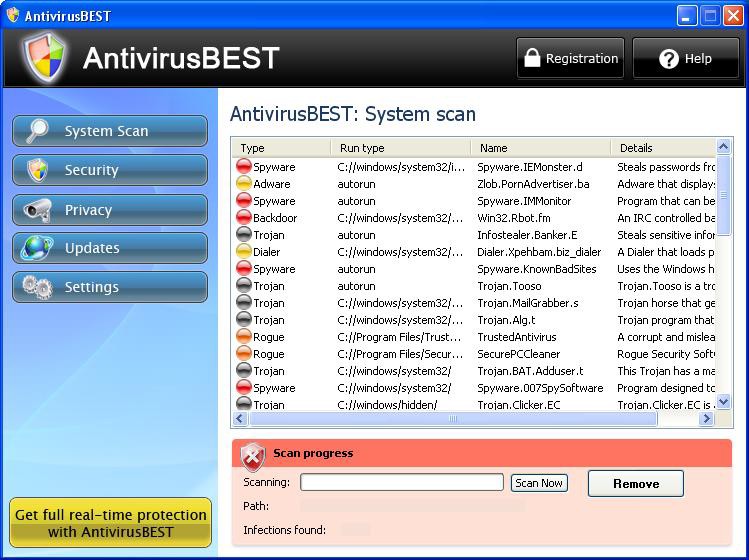Sort the list by Type column header
749x560 pixels.
pyautogui.click(x=281, y=148)
